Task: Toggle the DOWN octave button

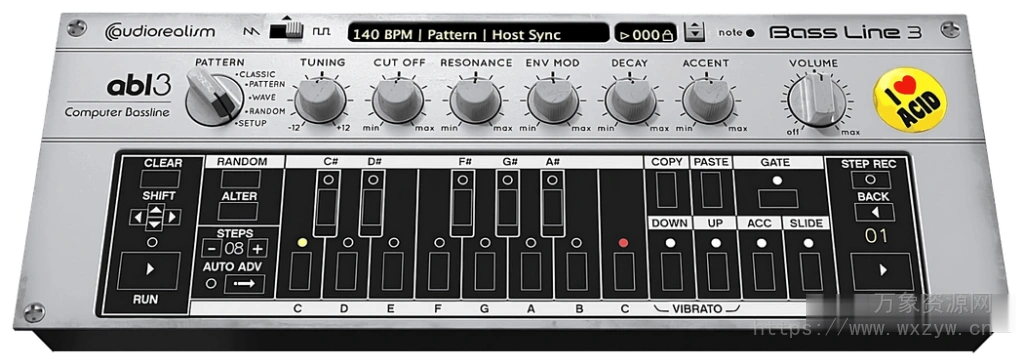Action: [x=670, y=272]
